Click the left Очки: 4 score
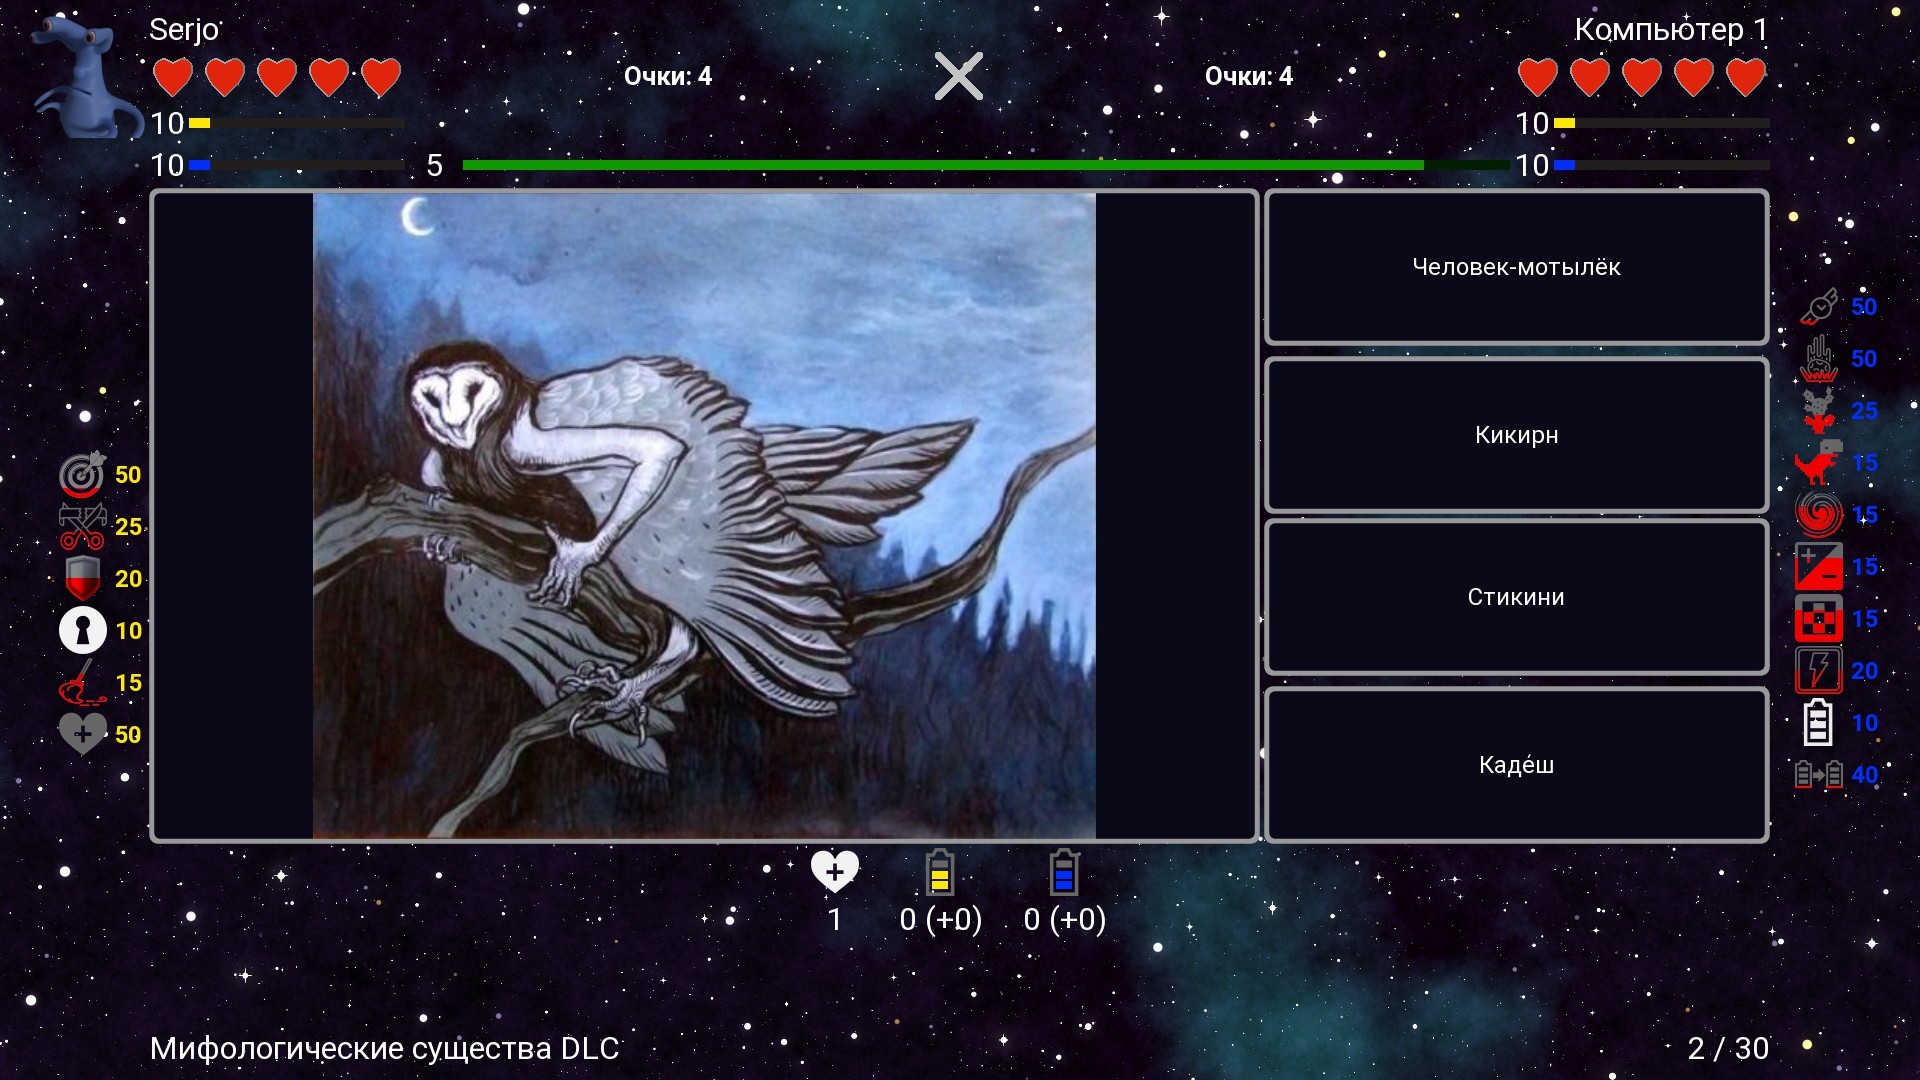 [668, 76]
